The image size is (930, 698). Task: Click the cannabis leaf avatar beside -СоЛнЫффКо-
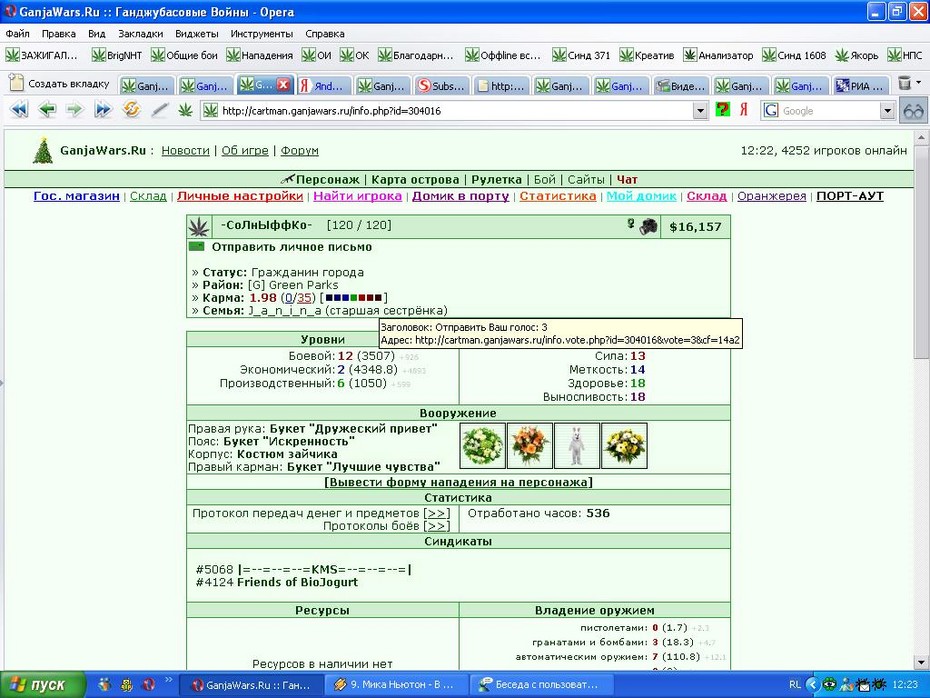click(199, 227)
